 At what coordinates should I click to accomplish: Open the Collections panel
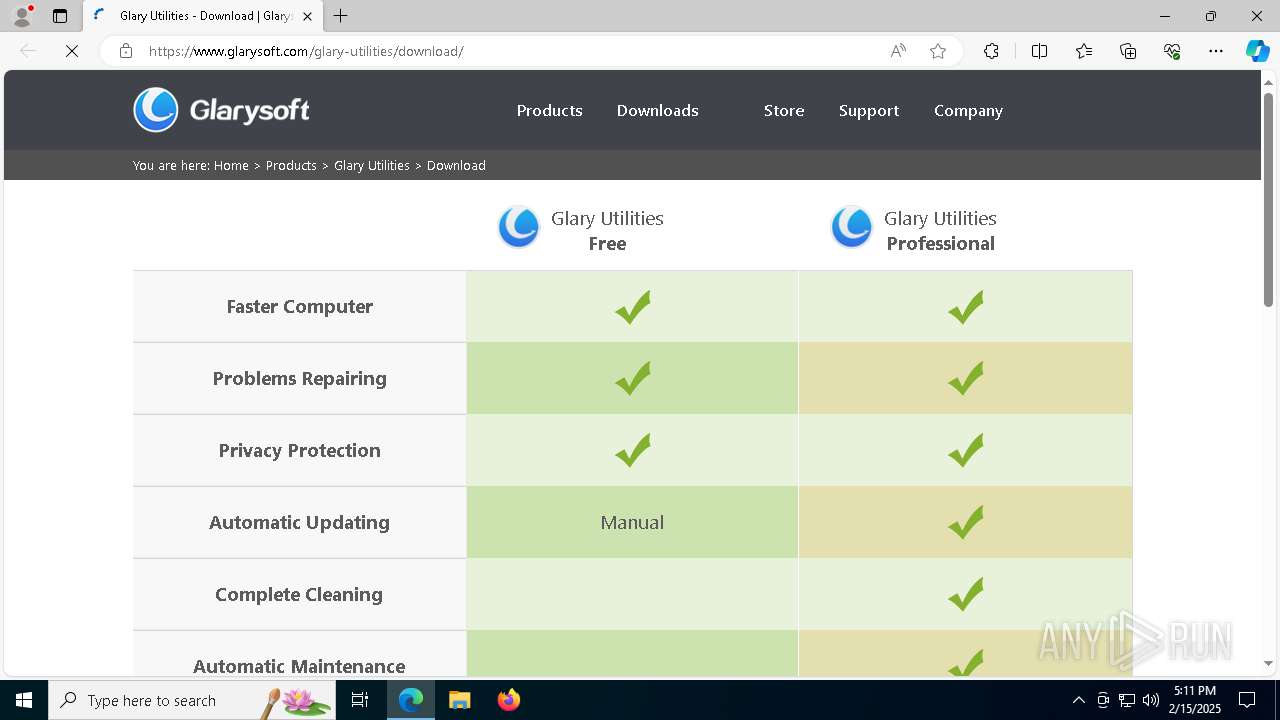coord(1128,51)
